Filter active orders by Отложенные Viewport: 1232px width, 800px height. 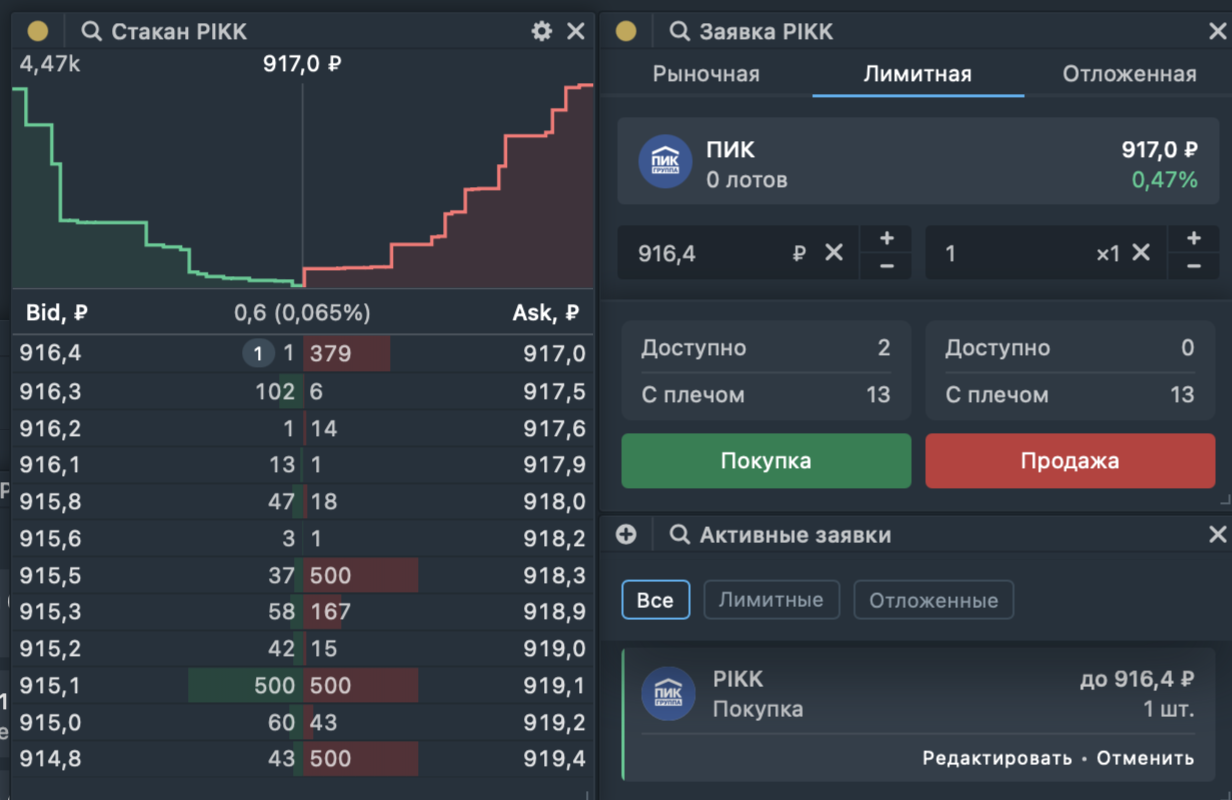click(x=933, y=600)
